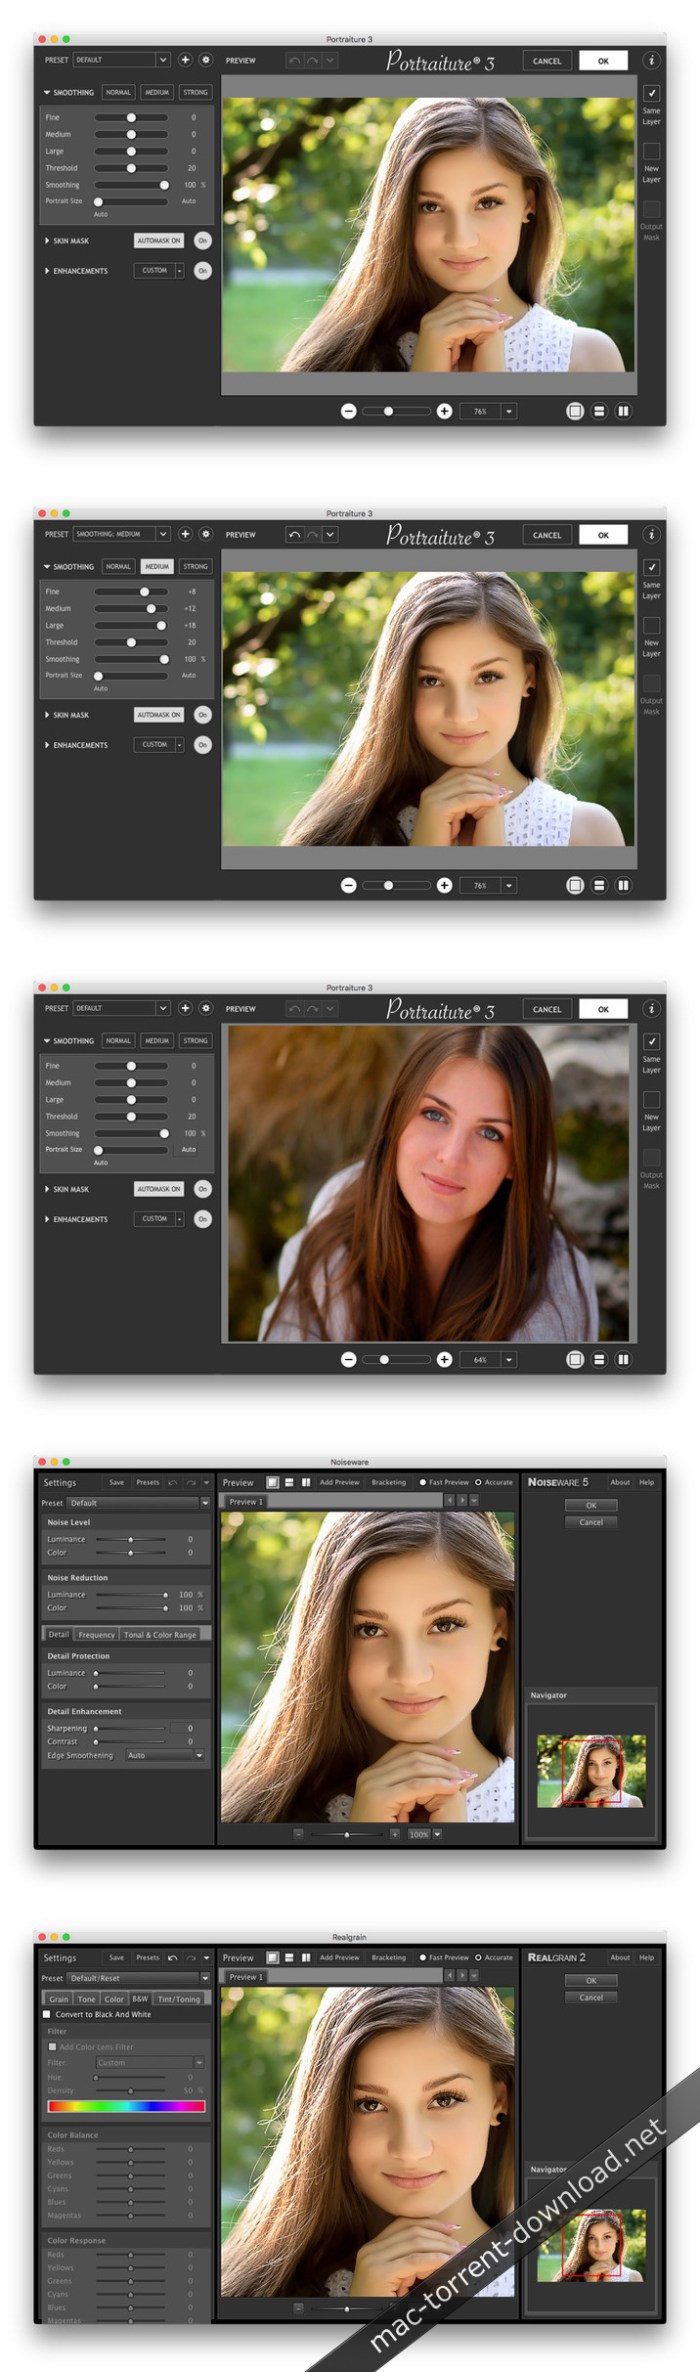Select Preview 1 tab in Noiseware
700x2372 pixels.
point(245,1501)
